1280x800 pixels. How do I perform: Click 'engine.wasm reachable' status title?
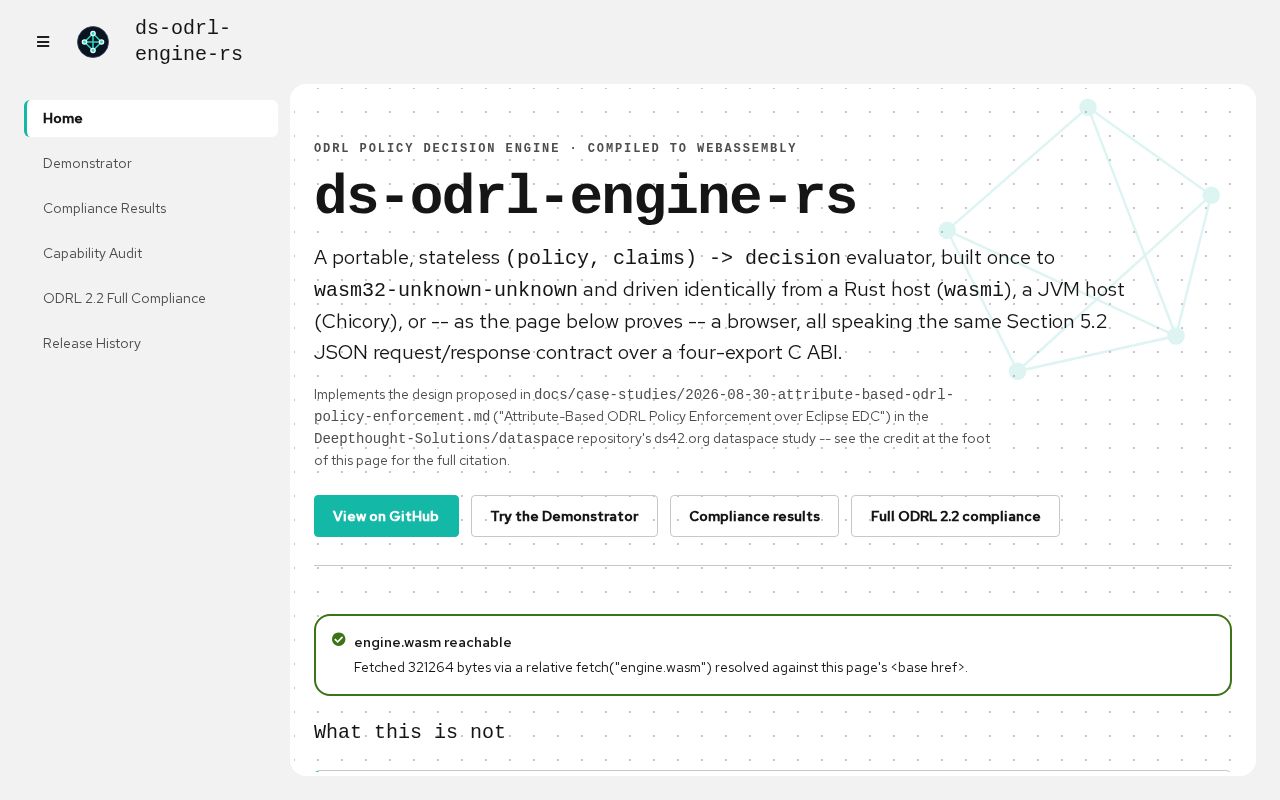pyautogui.click(x=433, y=642)
